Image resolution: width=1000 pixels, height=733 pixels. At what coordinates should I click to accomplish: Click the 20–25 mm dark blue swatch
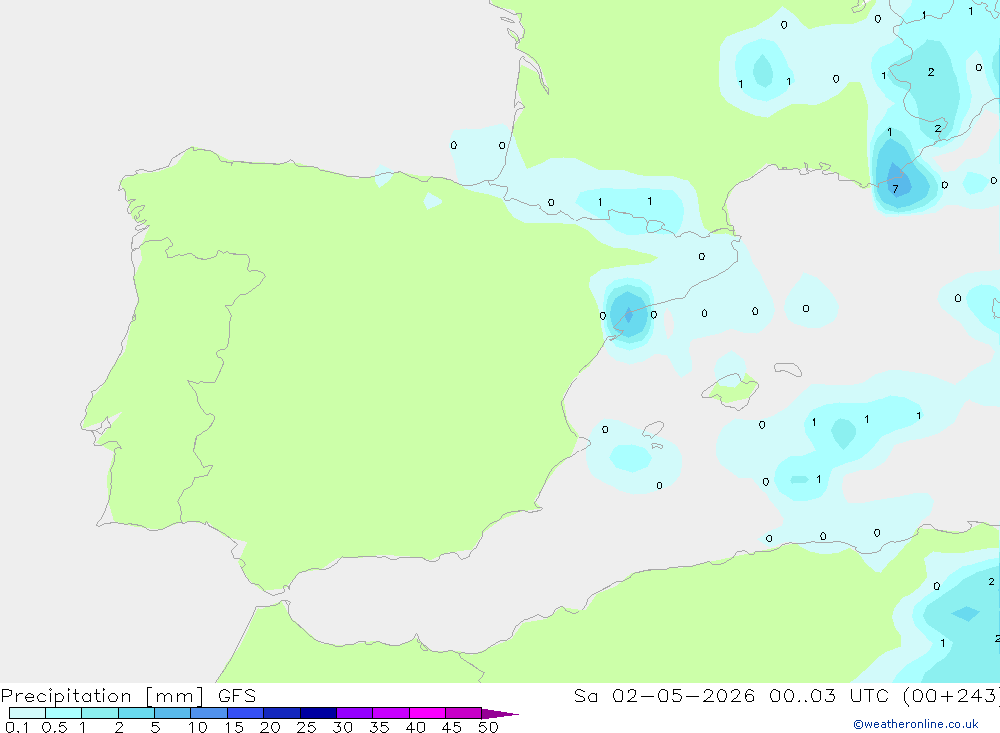[282, 713]
